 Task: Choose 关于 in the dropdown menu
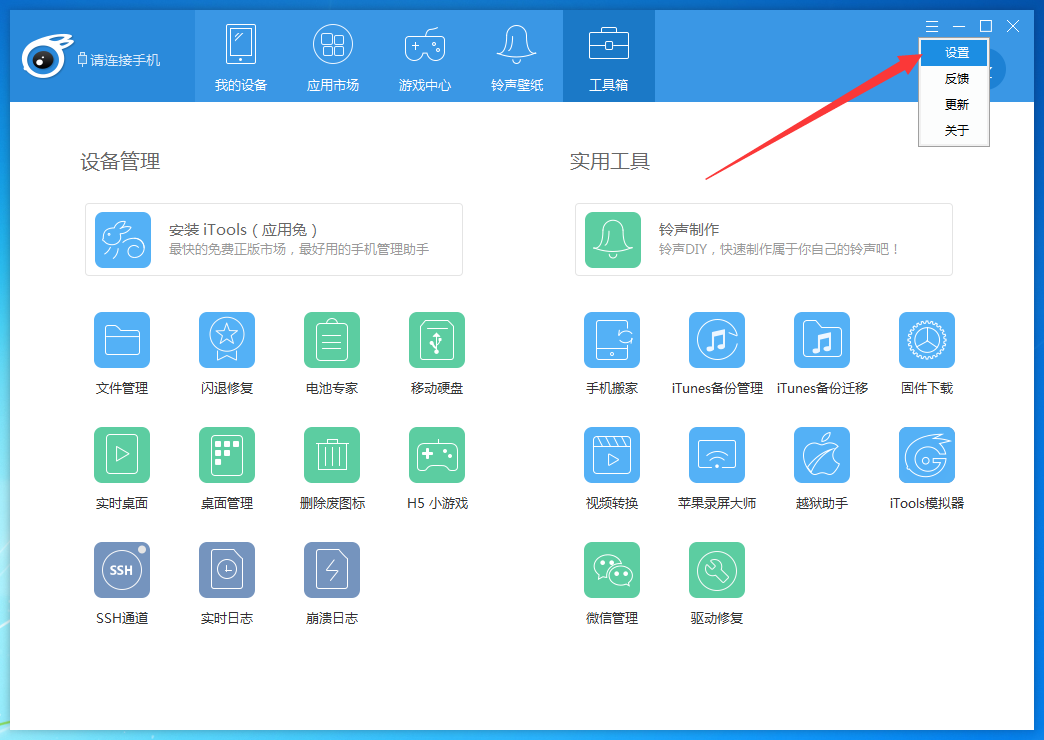953,129
